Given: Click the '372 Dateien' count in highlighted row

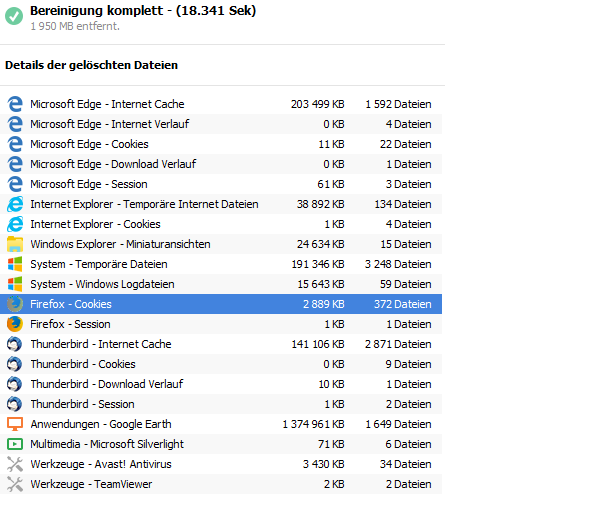Looking at the screenshot, I should pyautogui.click(x=403, y=304).
